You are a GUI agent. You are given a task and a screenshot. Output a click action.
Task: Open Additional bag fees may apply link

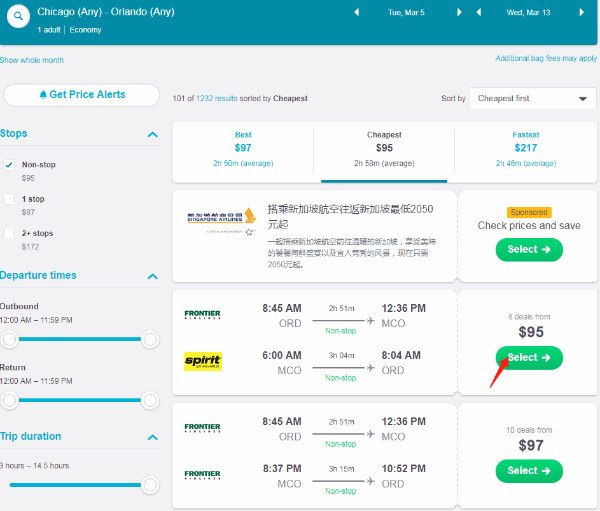pos(546,58)
